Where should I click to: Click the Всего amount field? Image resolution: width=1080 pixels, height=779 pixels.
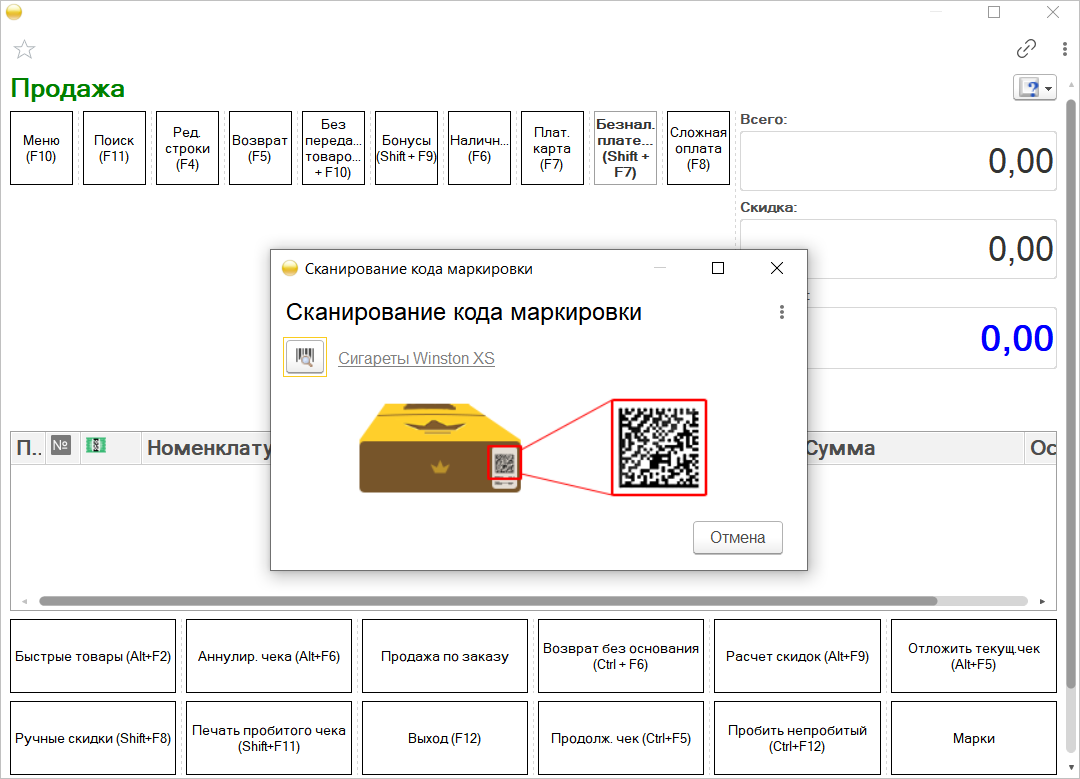(x=898, y=161)
